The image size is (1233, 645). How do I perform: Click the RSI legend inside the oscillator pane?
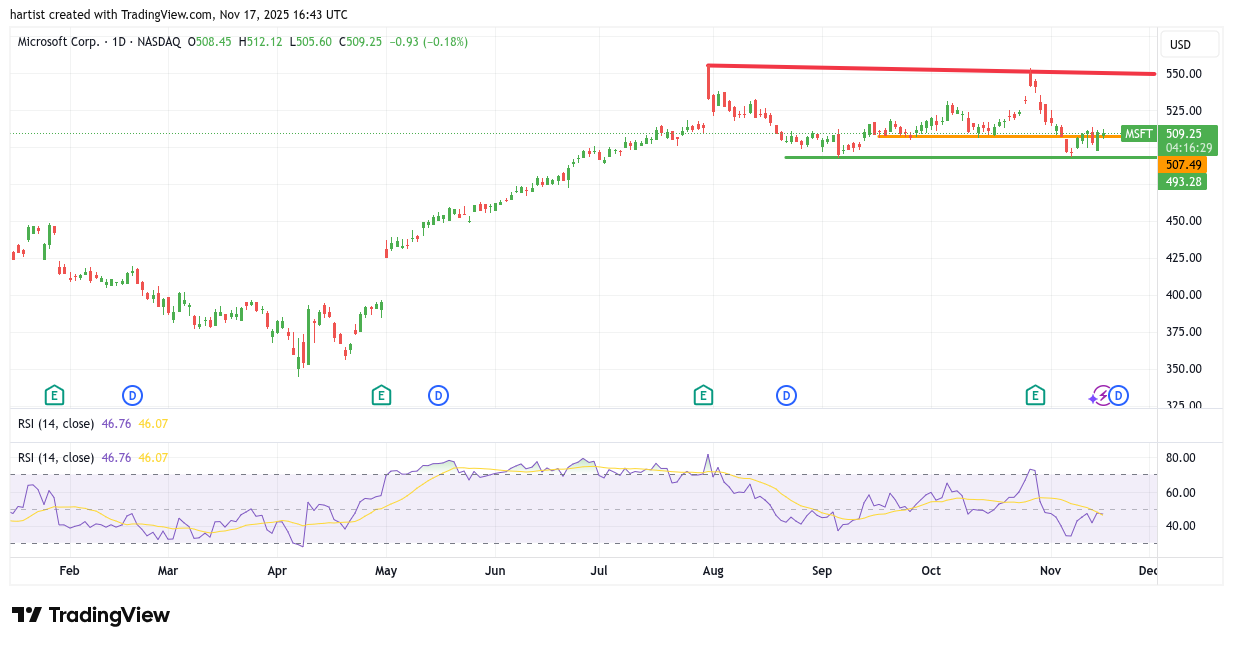56,457
